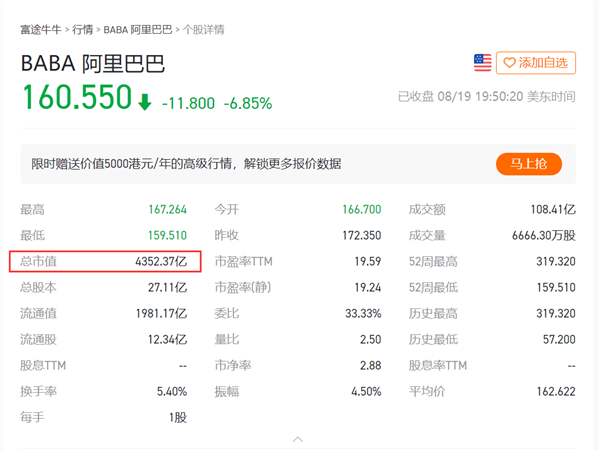Image resolution: width=600 pixels, height=452 pixels.
Task: Click the US flag market icon
Action: coord(483,63)
